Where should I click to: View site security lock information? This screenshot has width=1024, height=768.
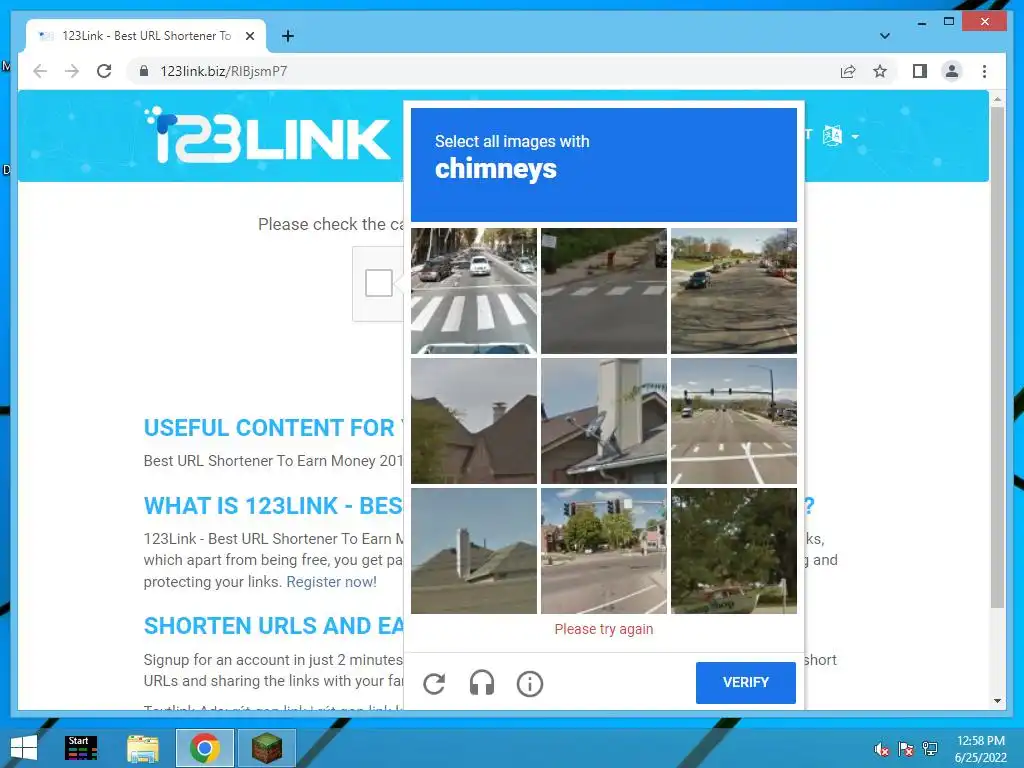click(x=144, y=71)
